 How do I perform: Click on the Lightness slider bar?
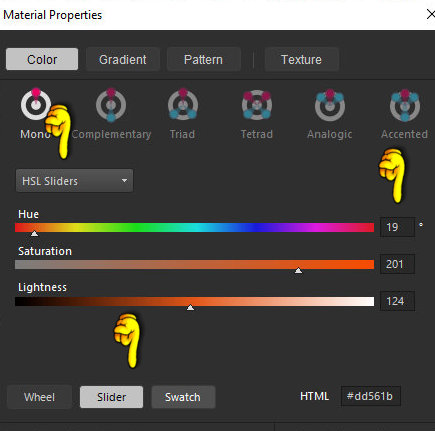[x=194, y=301]
